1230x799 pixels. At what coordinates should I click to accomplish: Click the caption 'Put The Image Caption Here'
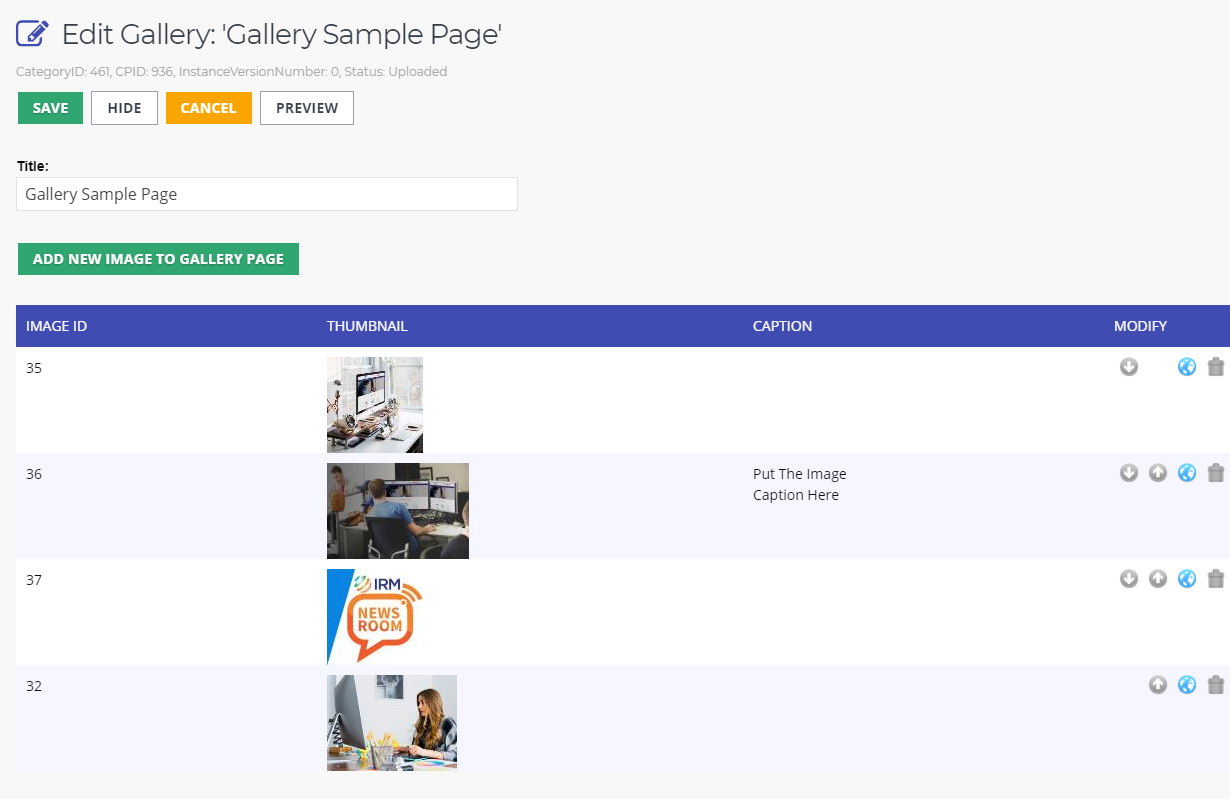[x=800, y=484]
